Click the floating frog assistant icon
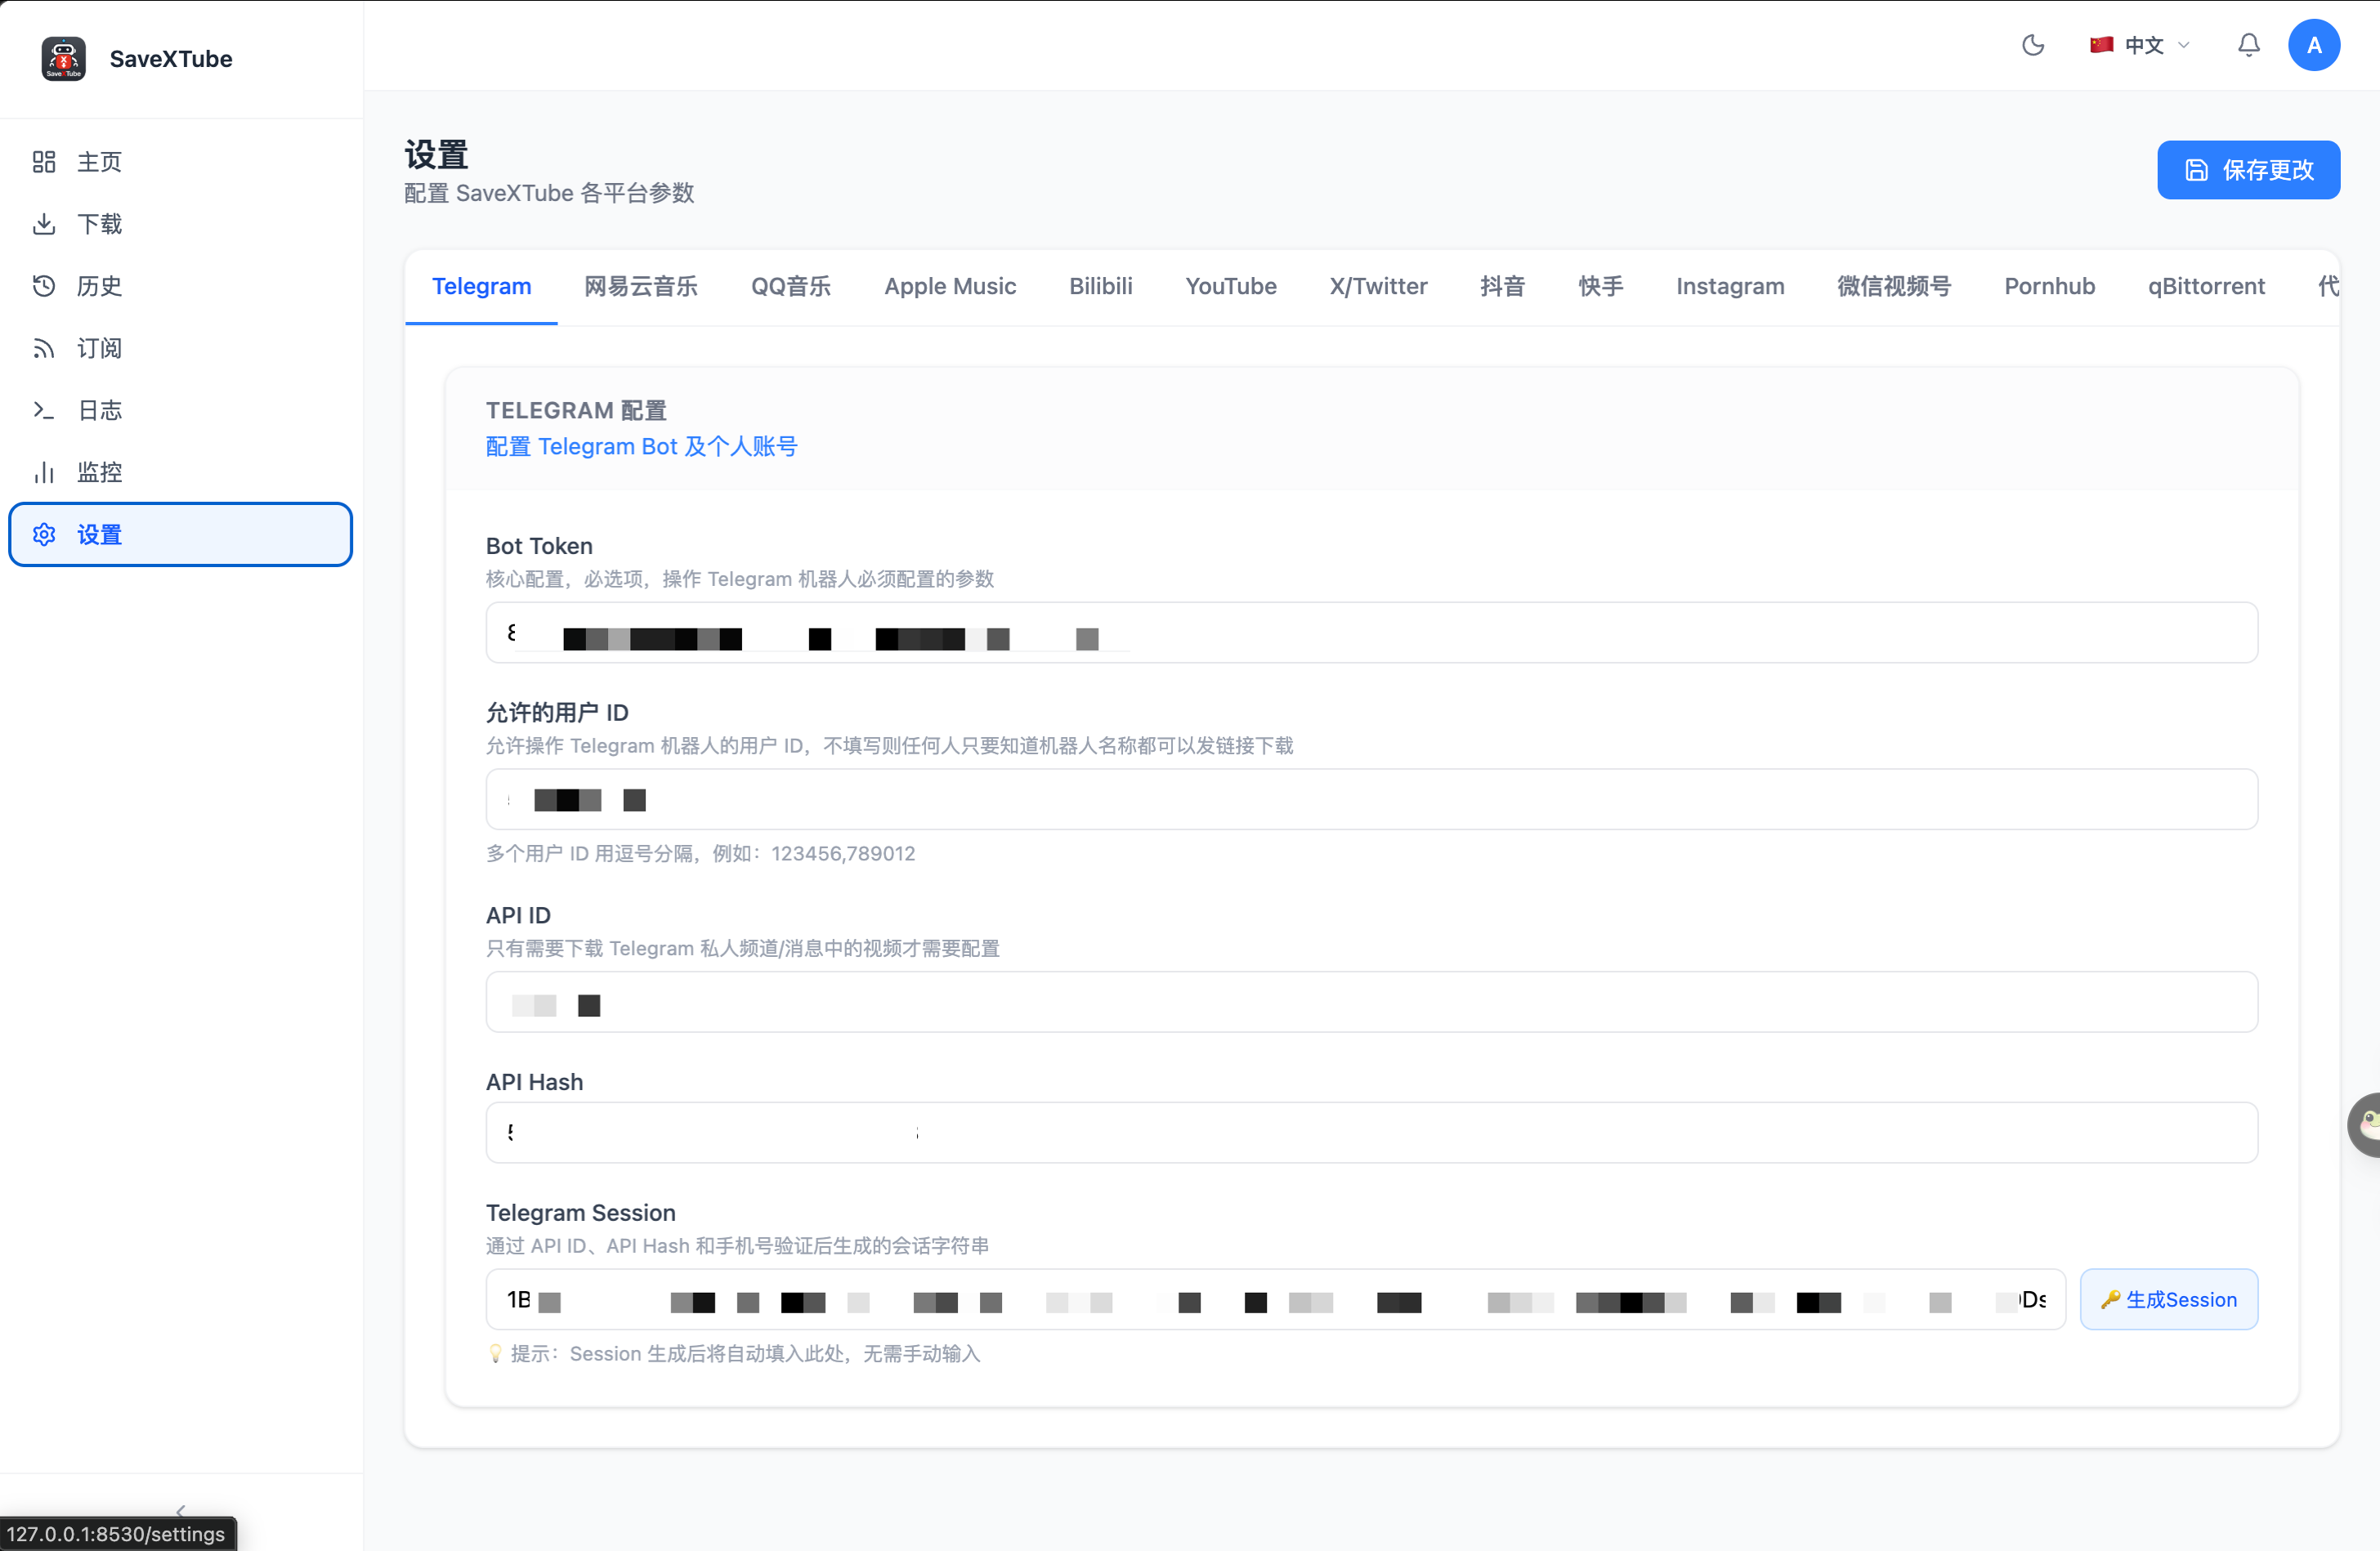The width and height of the screenshot is (2380, 1551). pyautogui.click(x=2365, y=1125)
